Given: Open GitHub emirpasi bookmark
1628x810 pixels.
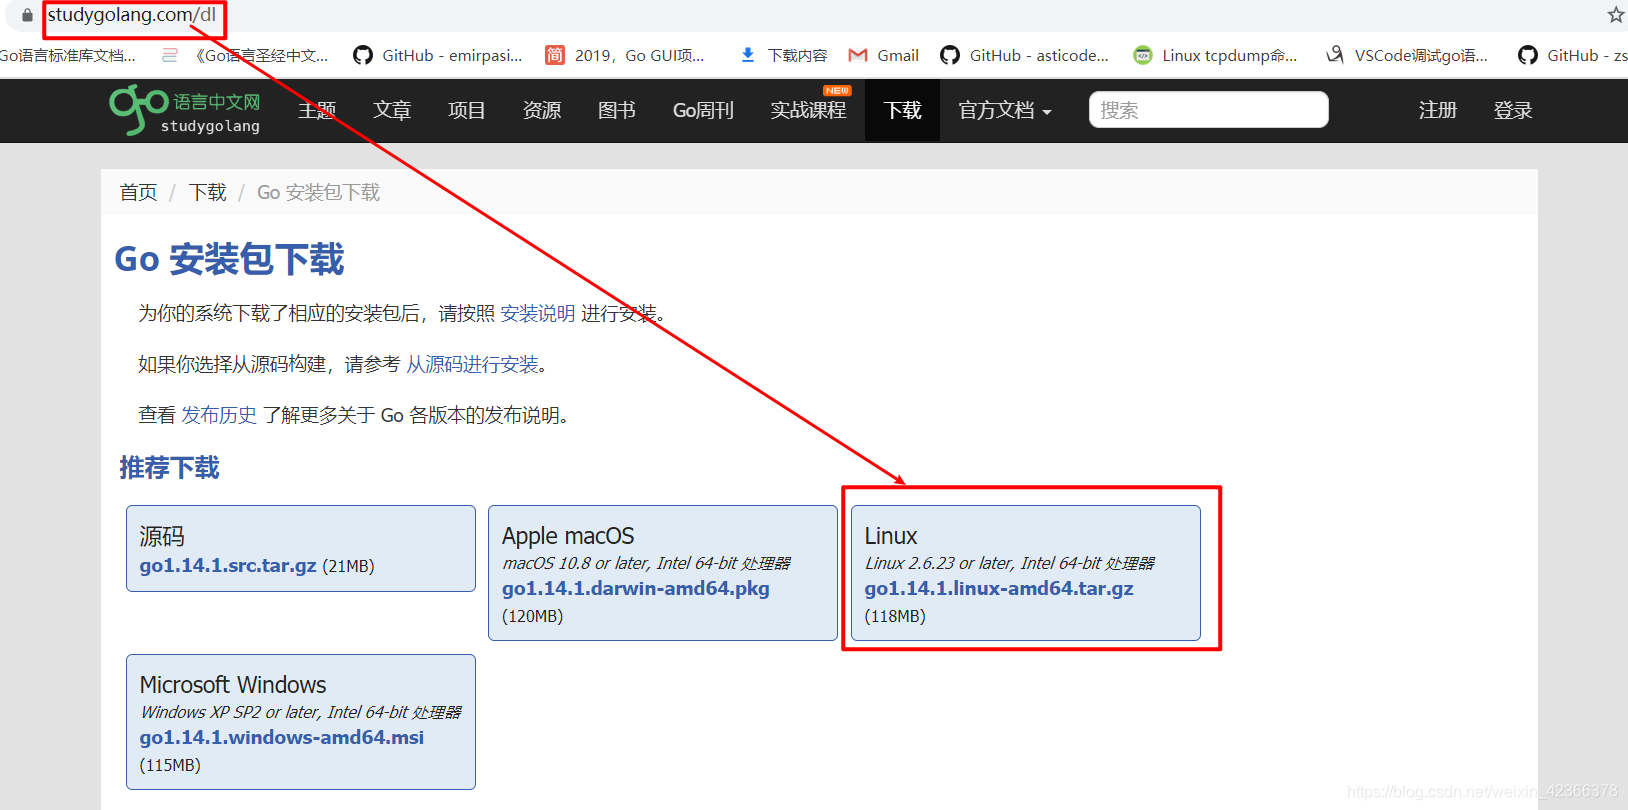Looking at the screenshot, I should point(438,55).
